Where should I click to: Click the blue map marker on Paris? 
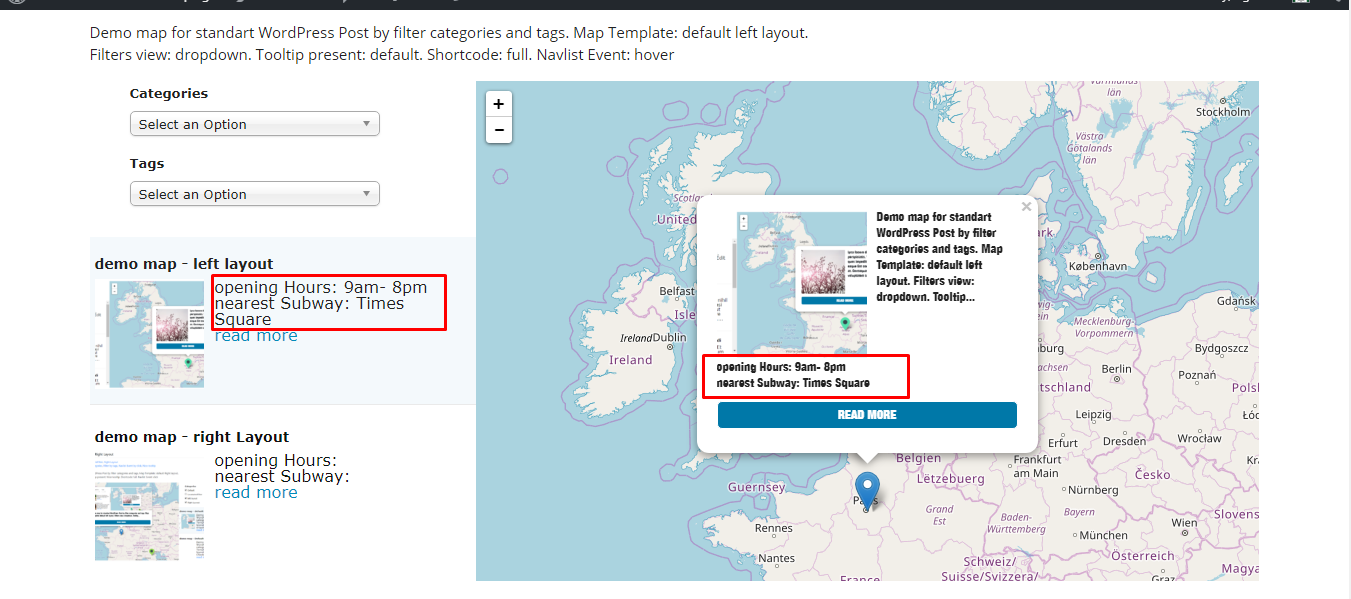(867, 490)
